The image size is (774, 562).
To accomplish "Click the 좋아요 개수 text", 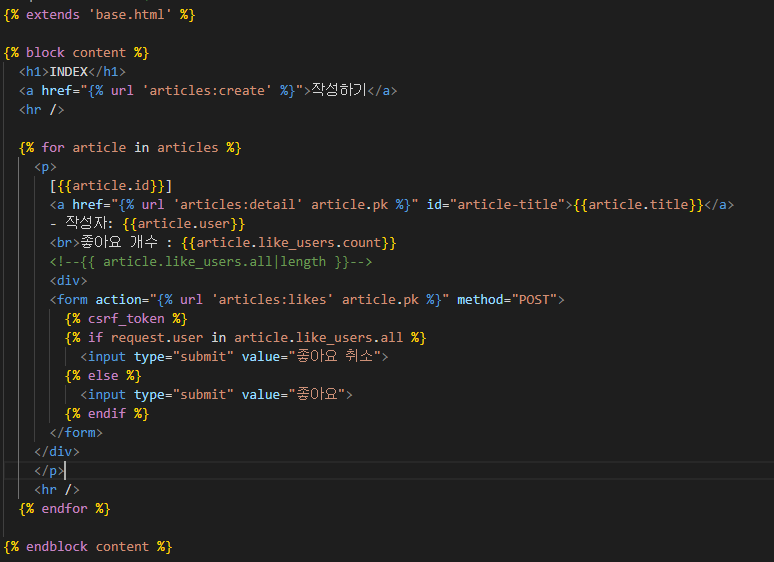I will click(119, 242).
